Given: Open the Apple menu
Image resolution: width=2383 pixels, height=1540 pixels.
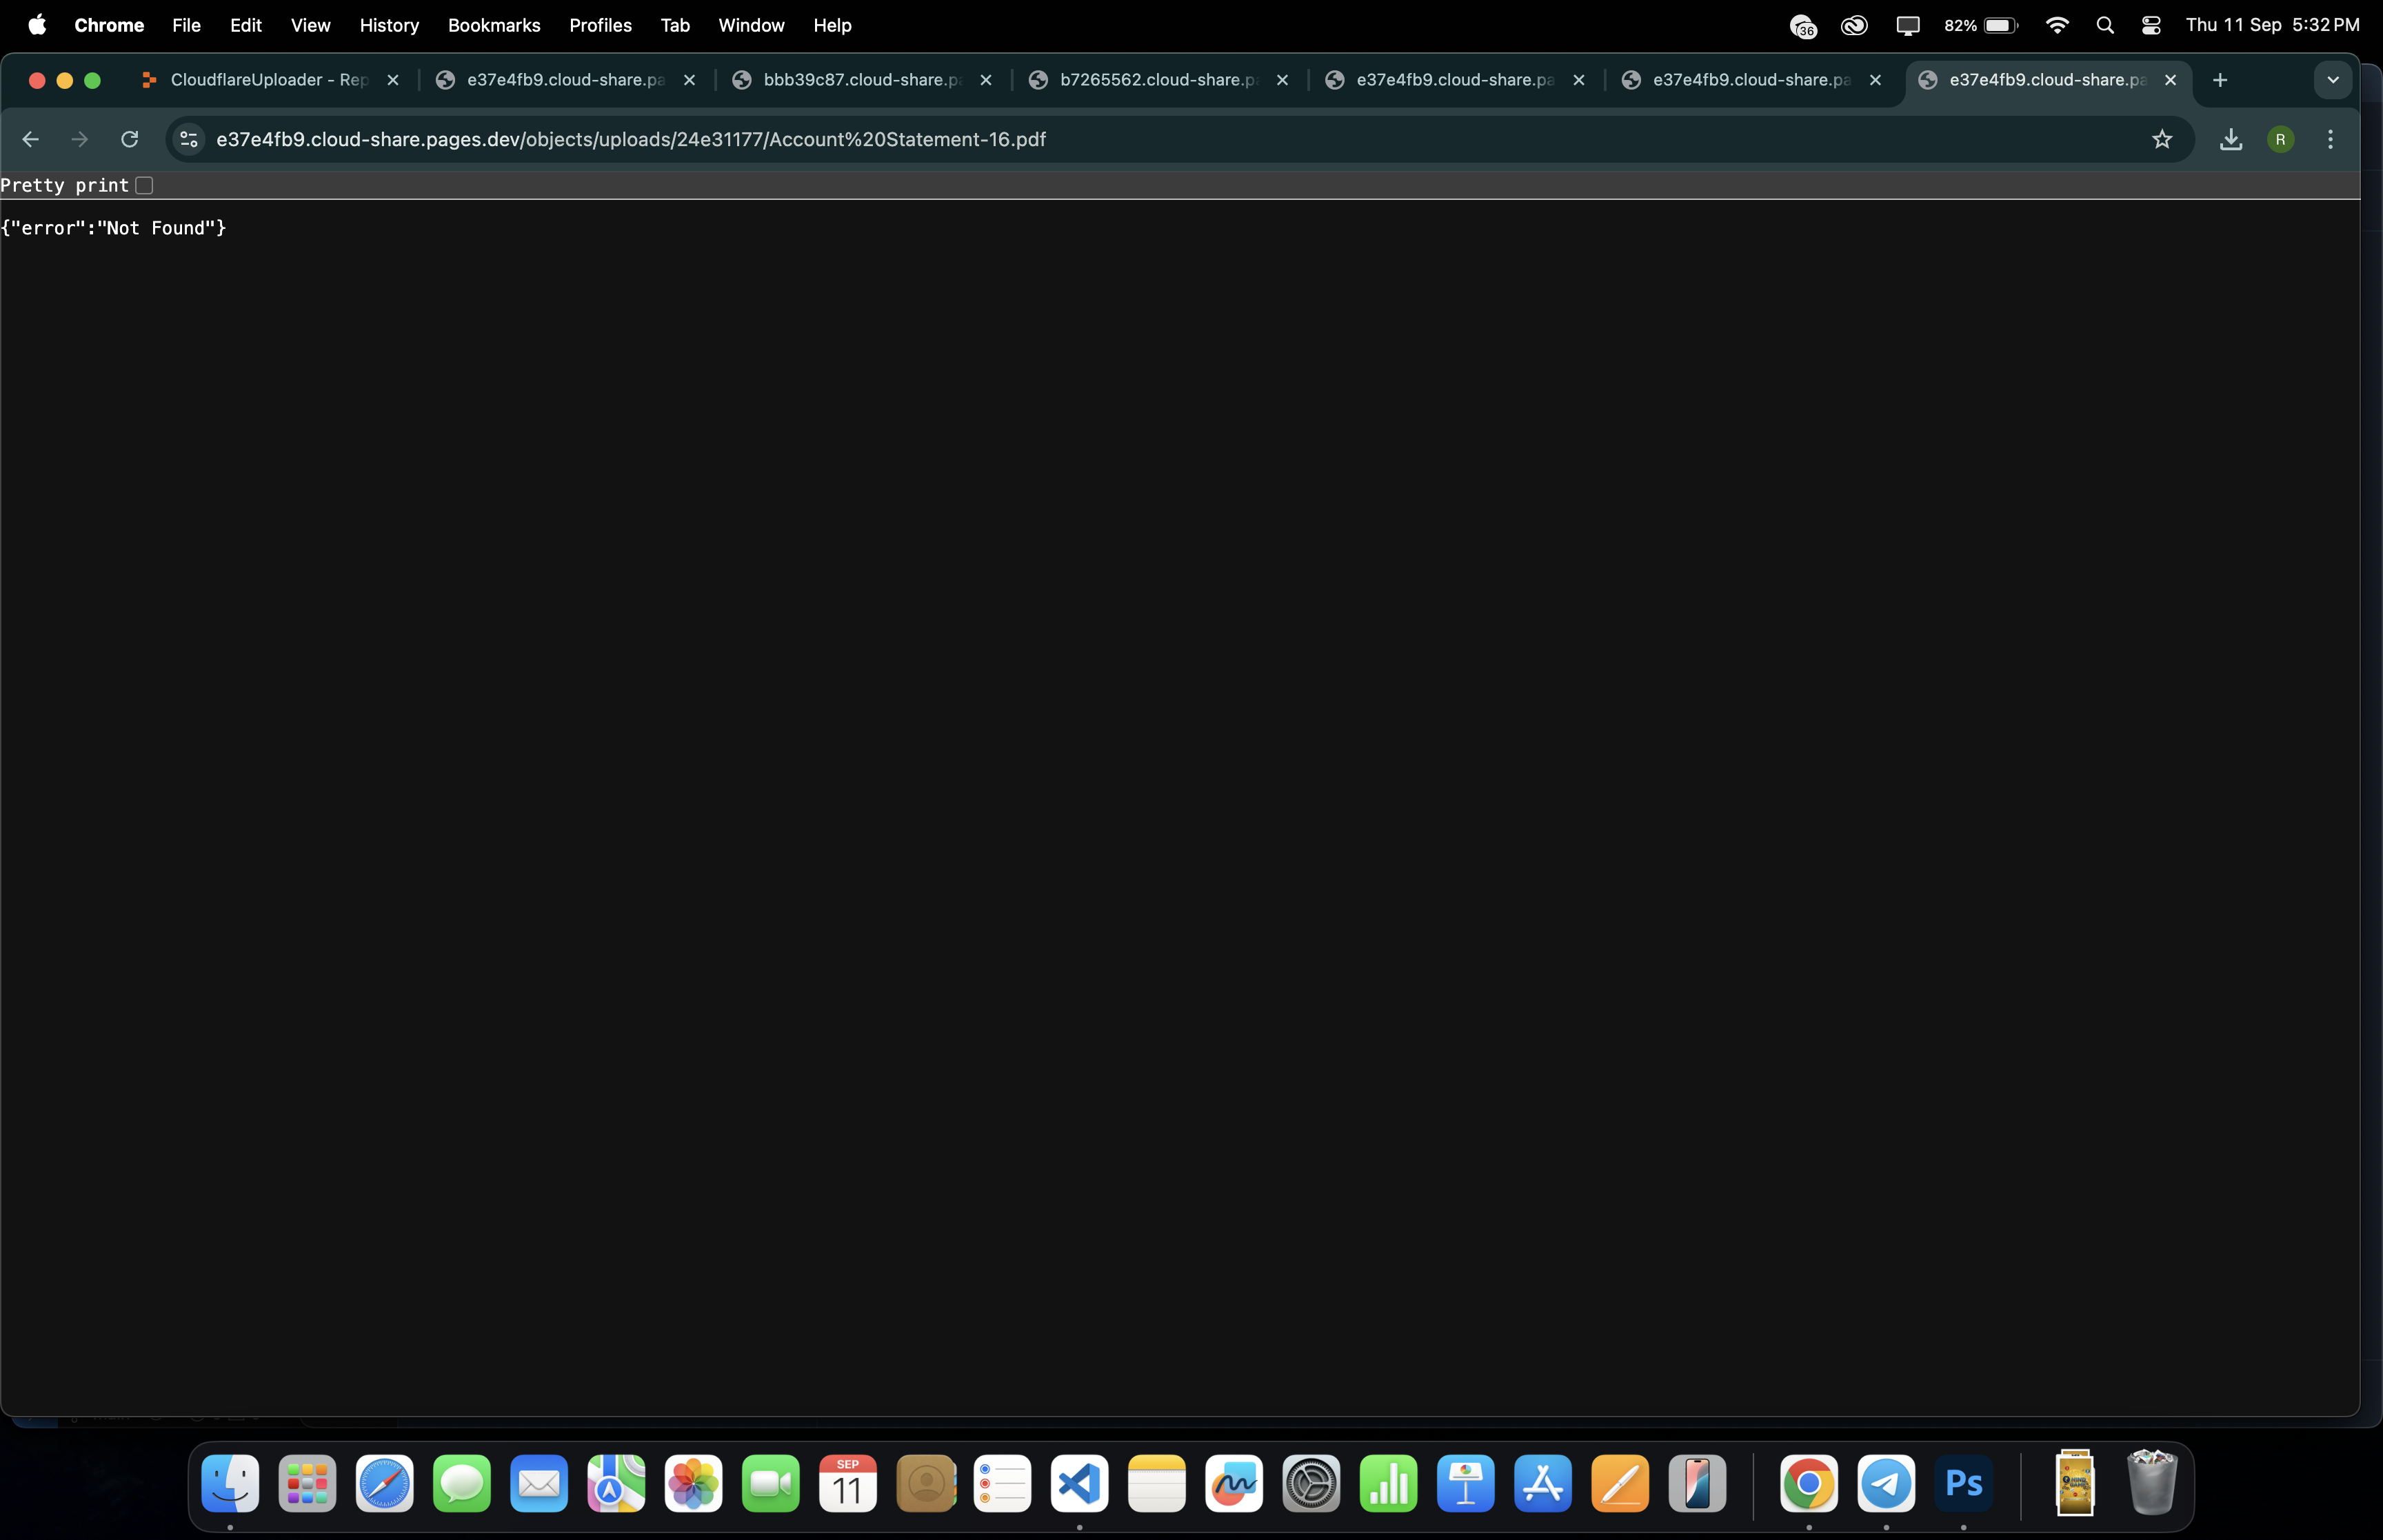Looking at the screenshot, I should click(37, 25).
